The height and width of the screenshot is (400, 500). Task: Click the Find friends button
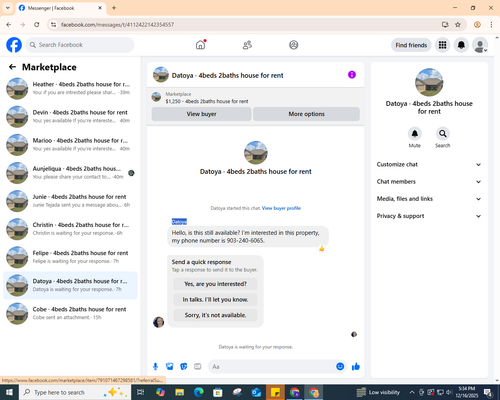pyautogui.click(x=411, y=45)
